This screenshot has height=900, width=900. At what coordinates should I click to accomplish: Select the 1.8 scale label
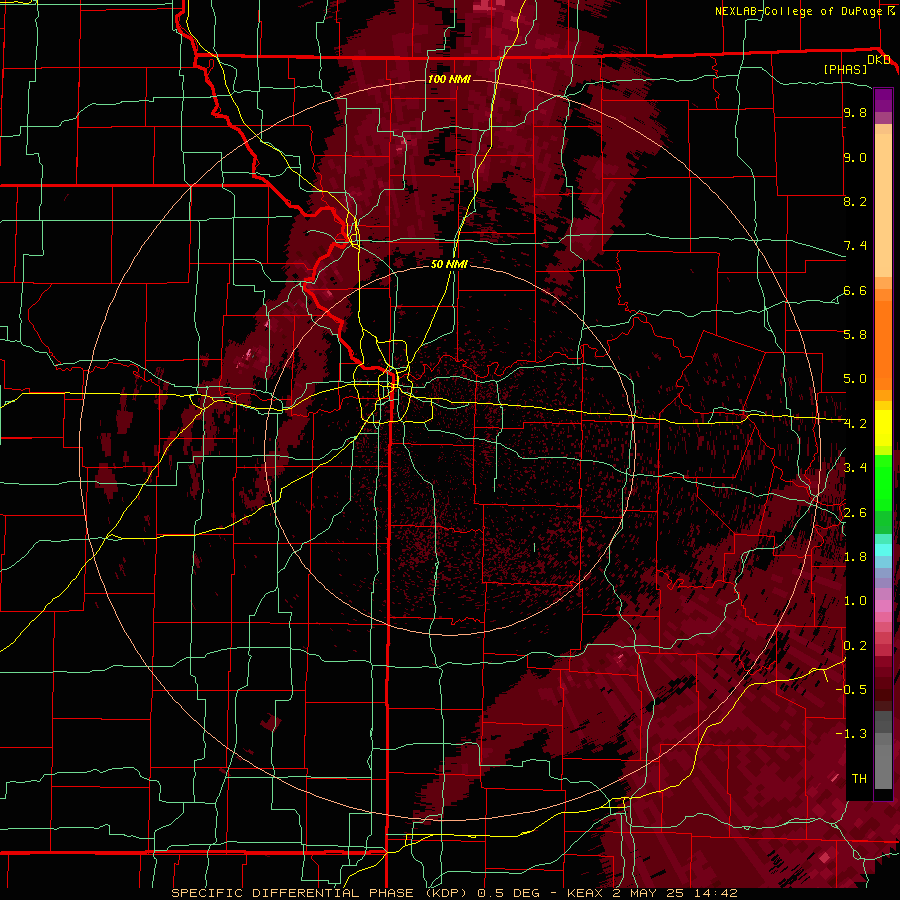tap(855, 557)
